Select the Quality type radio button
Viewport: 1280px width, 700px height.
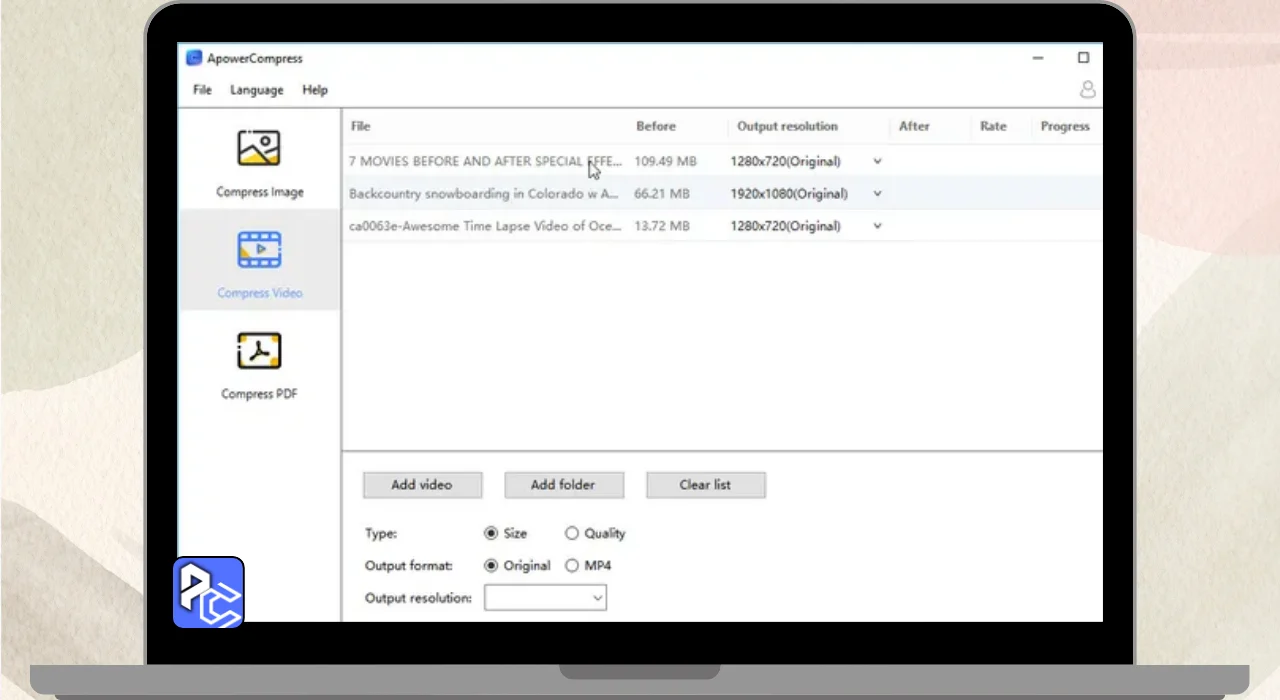[572, 534]
